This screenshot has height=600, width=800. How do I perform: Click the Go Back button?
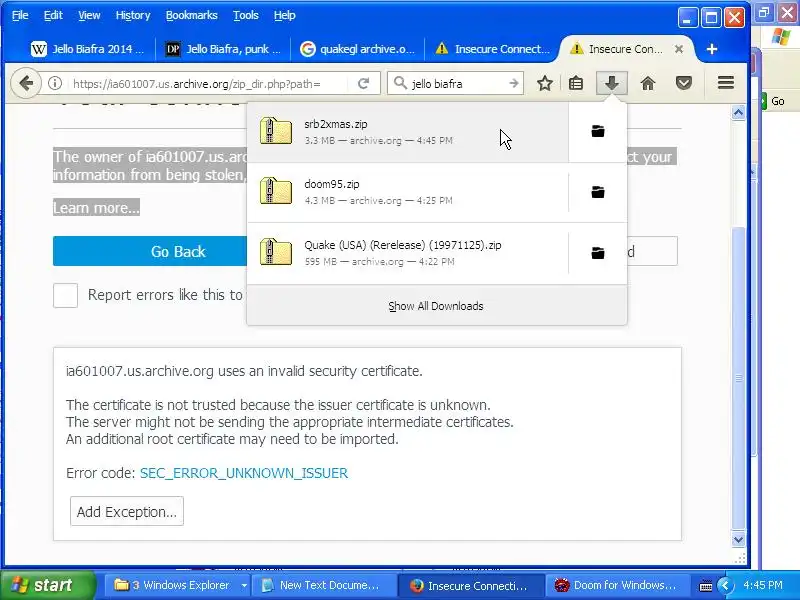[x=150, y=251]
